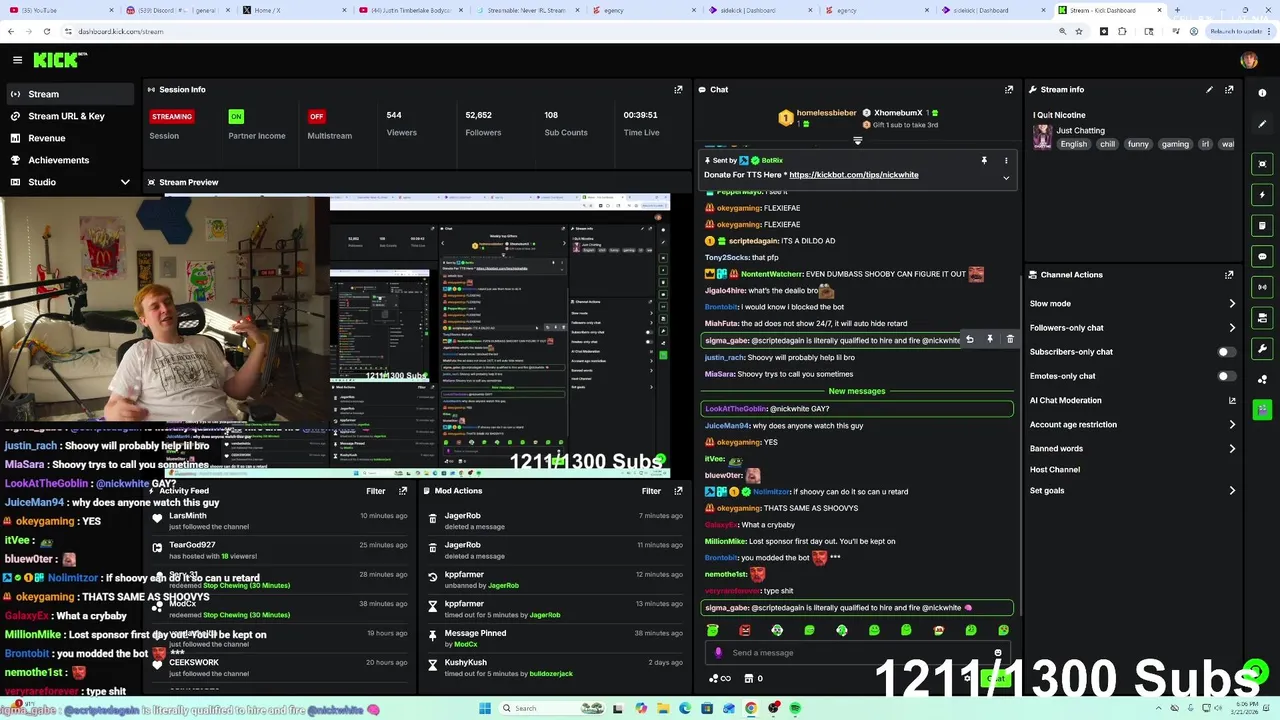This screenshot has width=1280, height=720.
Task: Enable Emotes-only chat
Action: (x=1226, y=376)
